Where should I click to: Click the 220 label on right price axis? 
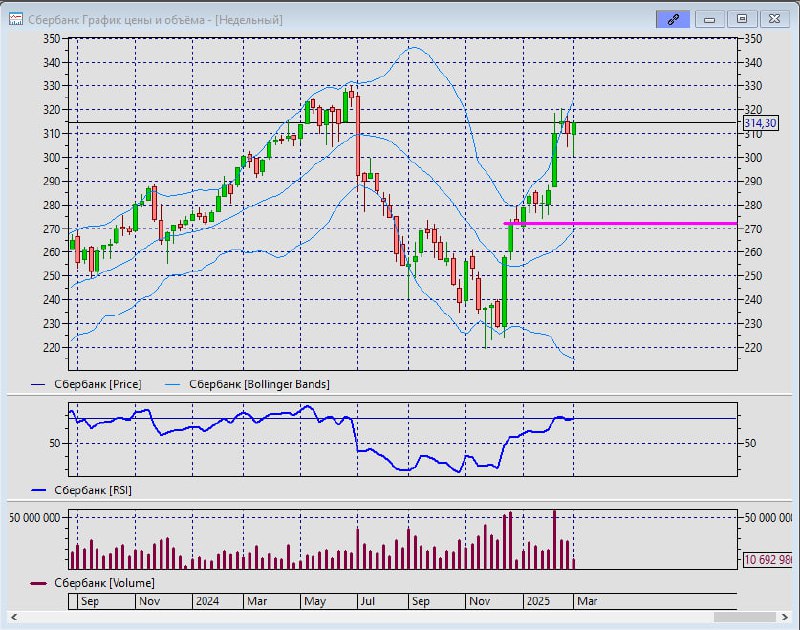click(754, 347)
